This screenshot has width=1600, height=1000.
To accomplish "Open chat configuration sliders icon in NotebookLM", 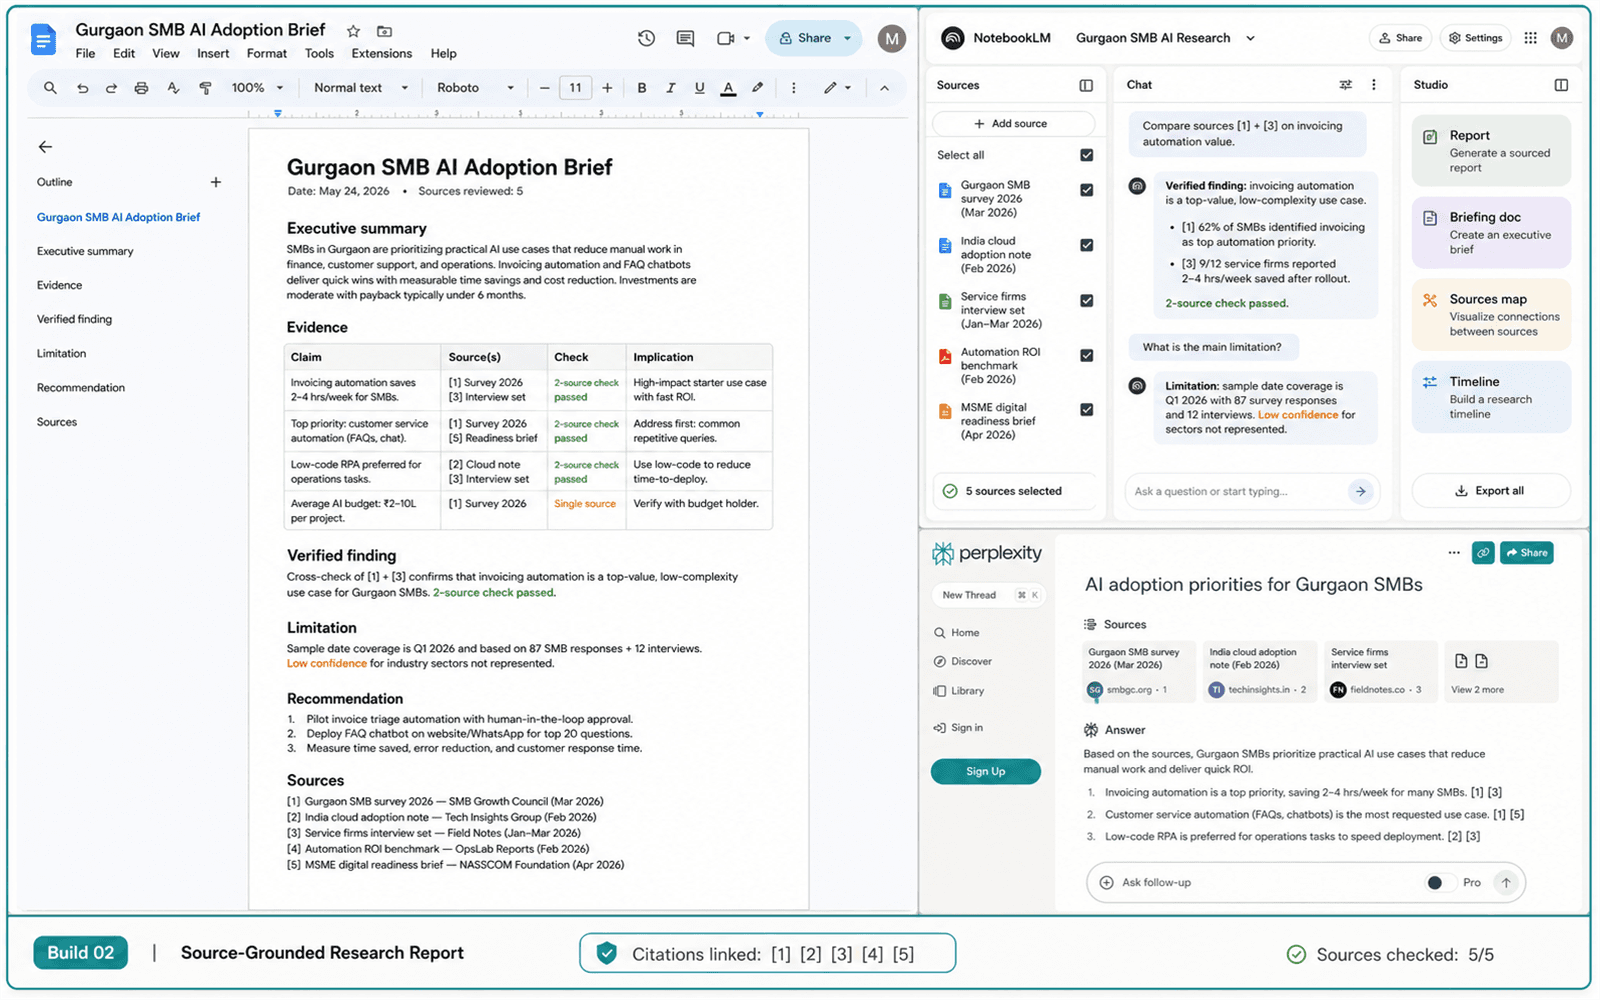I will [x=1345, y=85].
